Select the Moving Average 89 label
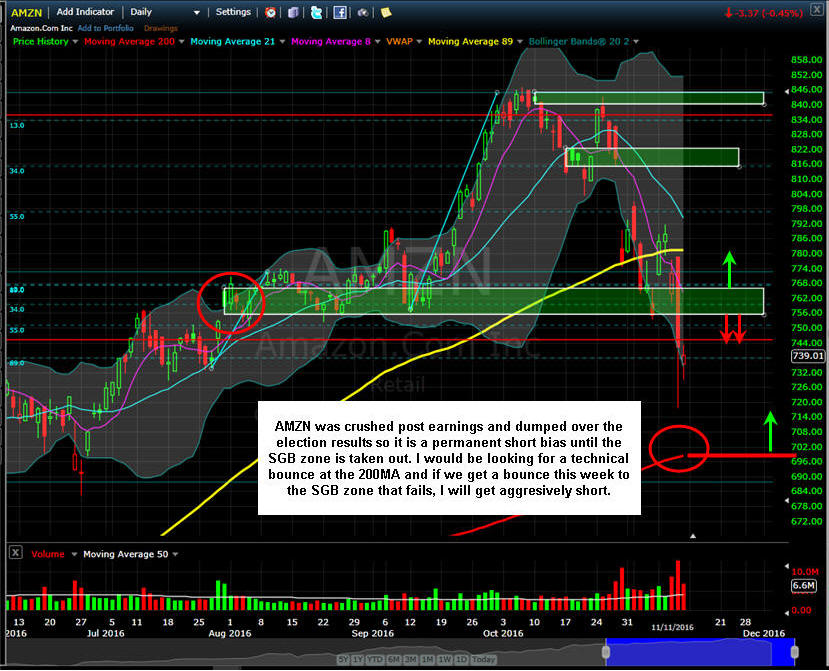The image size is (829, 671). pyautogui.click(x=471, y=41)
